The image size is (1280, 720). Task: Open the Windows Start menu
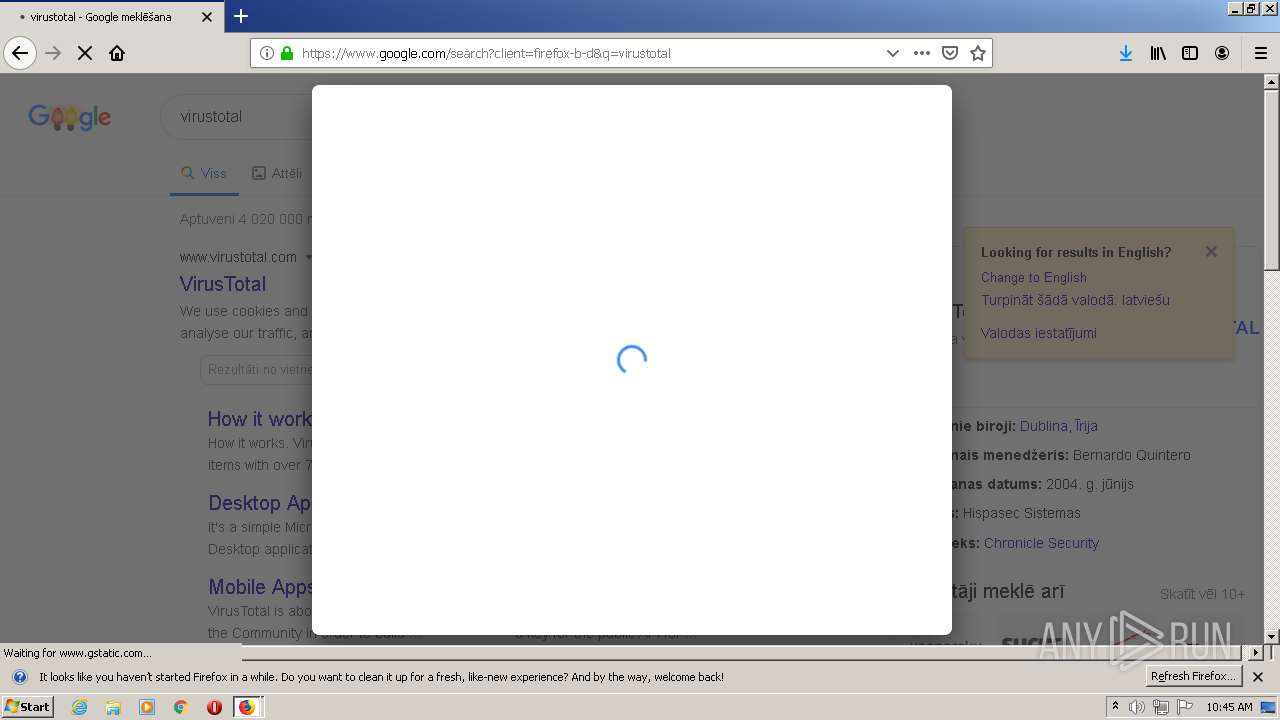click(x=27, y=707)
